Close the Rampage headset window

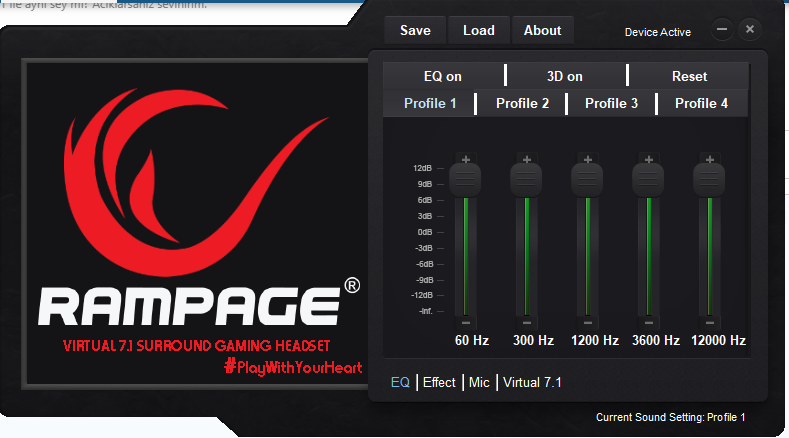click(750, 30)
